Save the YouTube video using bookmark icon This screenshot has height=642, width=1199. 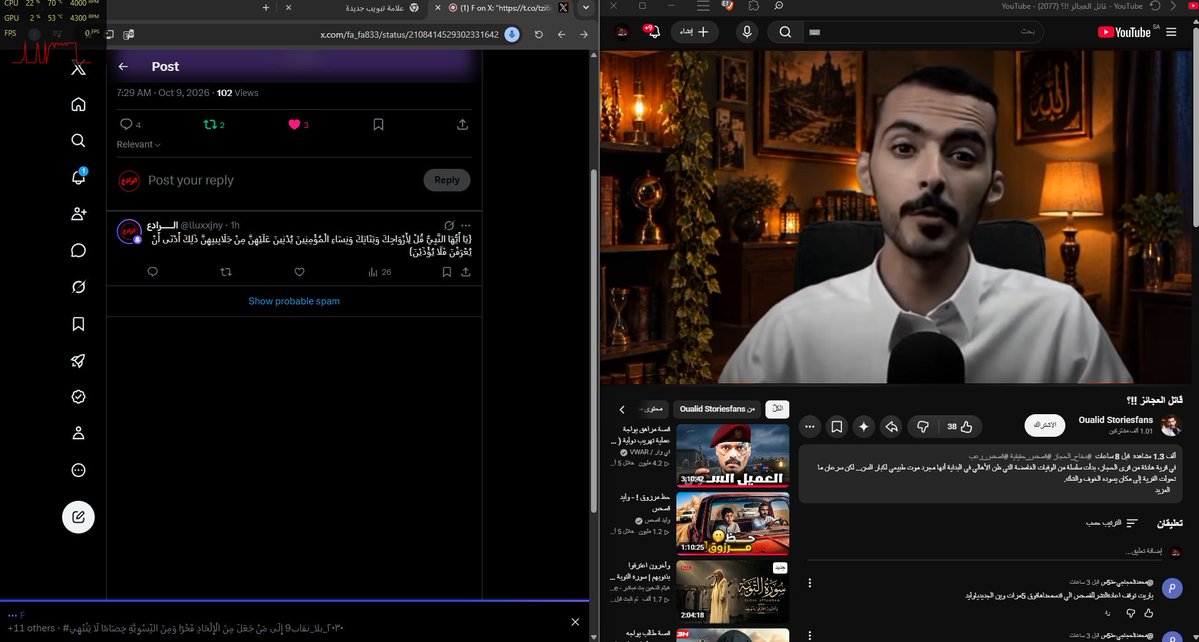point(837,426)
